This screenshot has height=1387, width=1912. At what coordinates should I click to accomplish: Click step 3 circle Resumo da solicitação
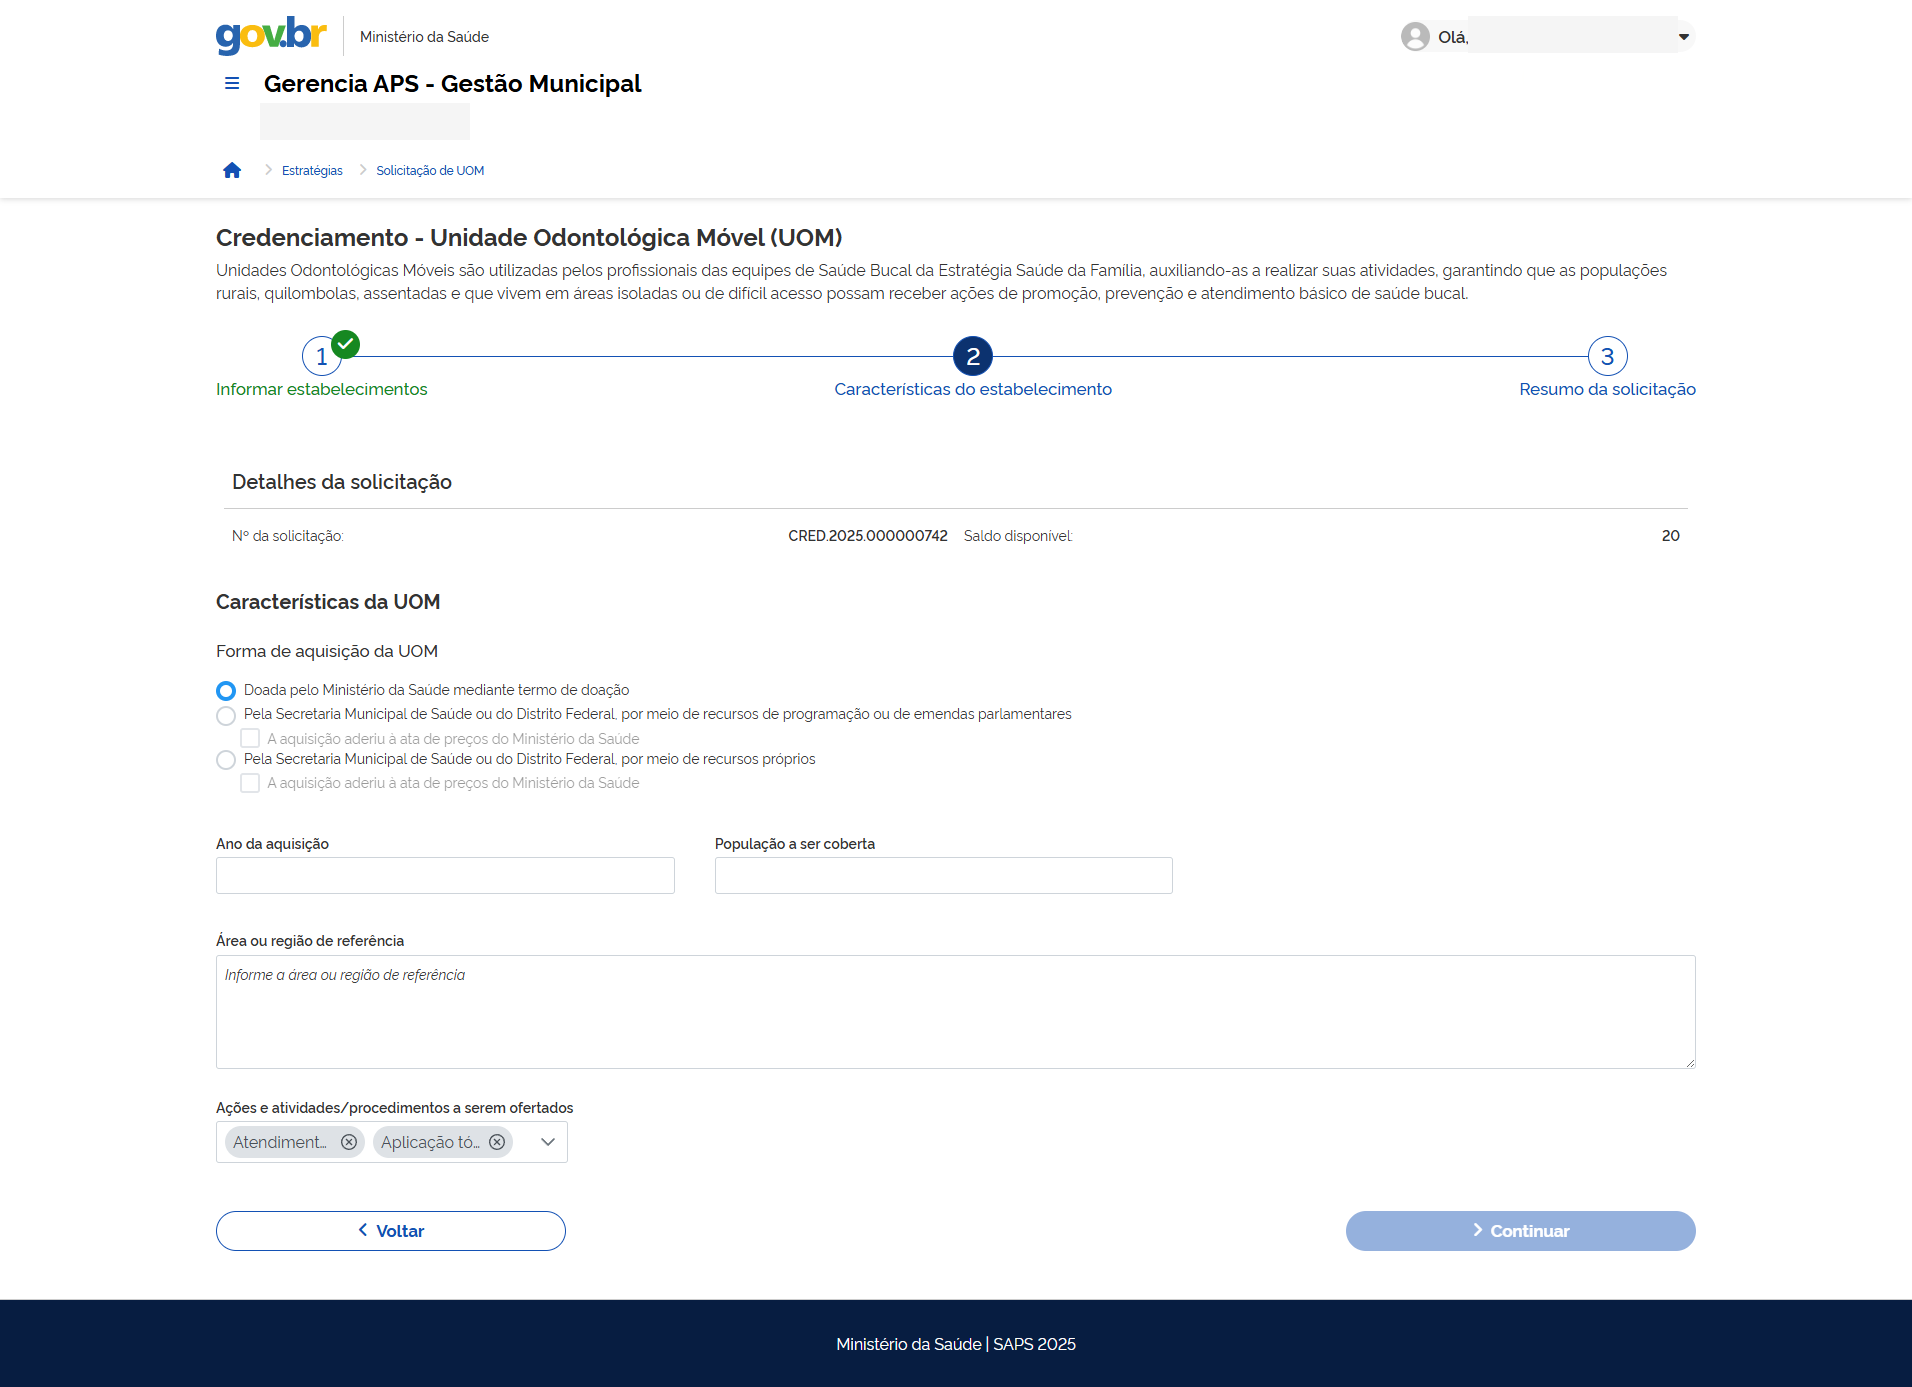(x=1607, y=356)
